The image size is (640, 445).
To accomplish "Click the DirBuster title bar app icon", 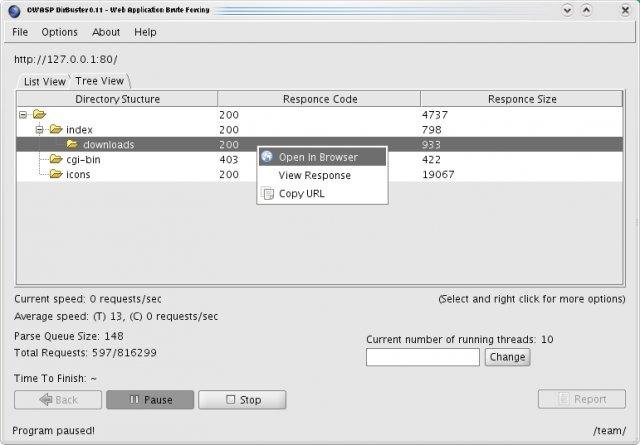I will click(14, 11).
